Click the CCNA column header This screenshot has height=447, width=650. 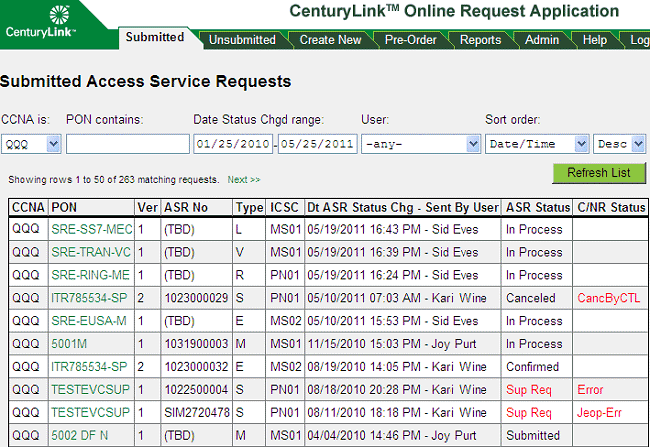point(28,207)
